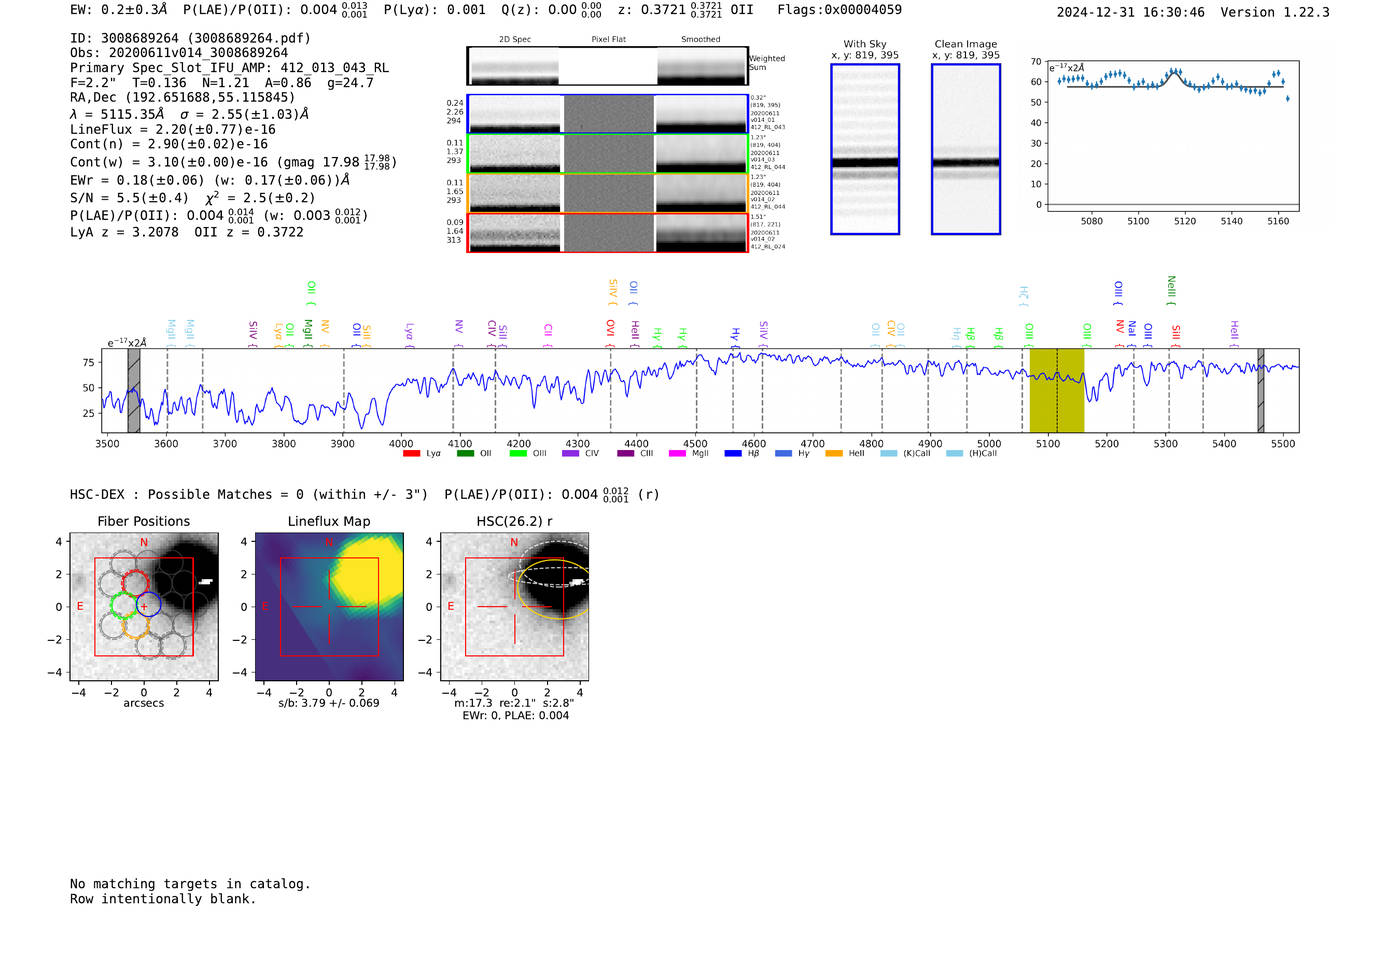The width and height of the screenshot is (1400, 953).
Task: Click the OII z = 0.3722 value
Action: [249, 232]
